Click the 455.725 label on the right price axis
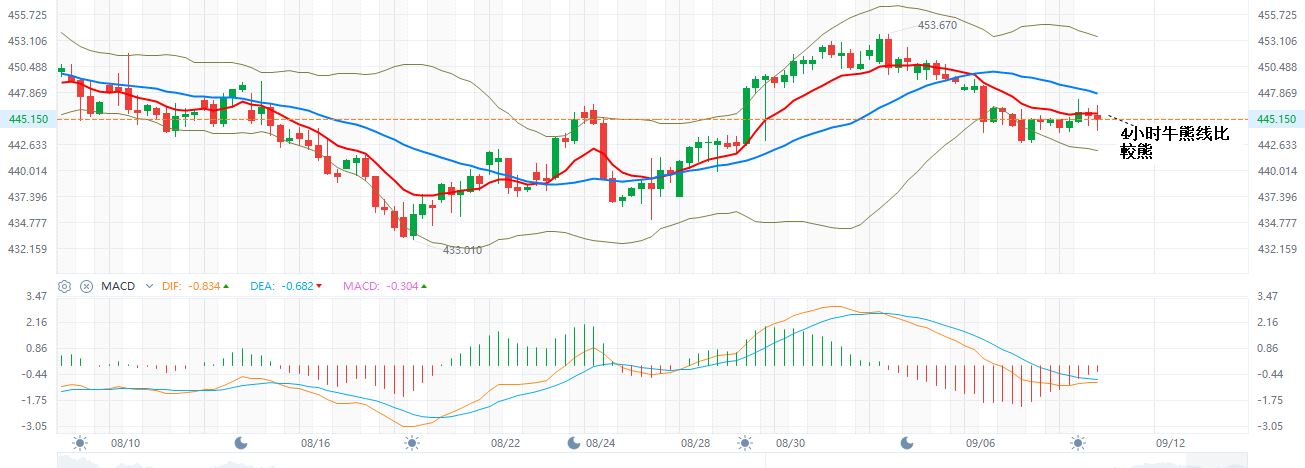Image resolution: width=1305 pixels, height=468 pixels. pyautogui.click(x=1276, y=15)
